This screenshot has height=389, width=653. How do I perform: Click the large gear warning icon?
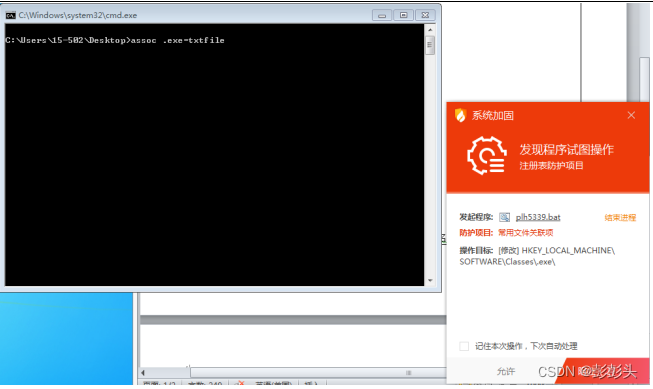tap(487, 155)
